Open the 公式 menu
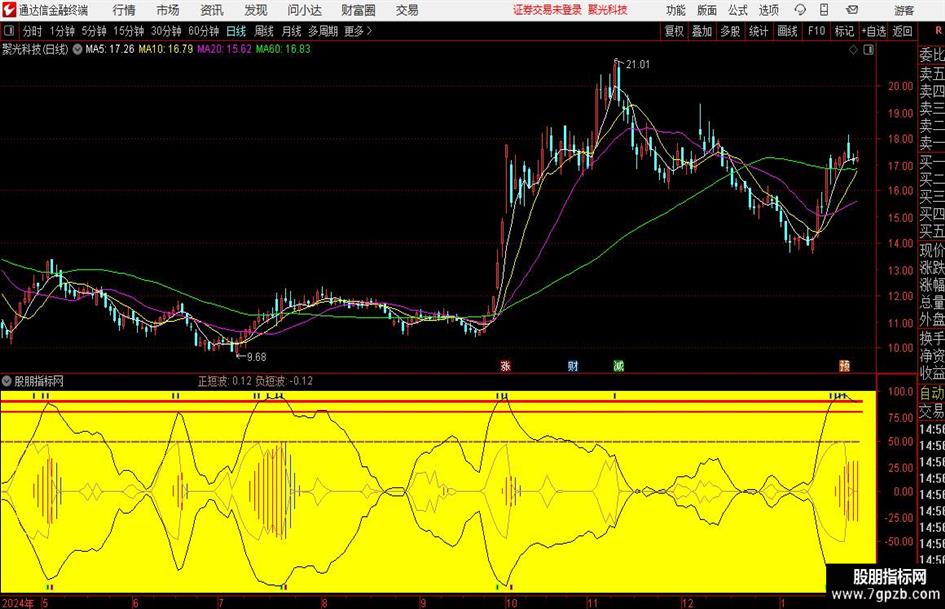Image resolution: width=945 pixels, height=609 pixels. [x=737, y=10]
